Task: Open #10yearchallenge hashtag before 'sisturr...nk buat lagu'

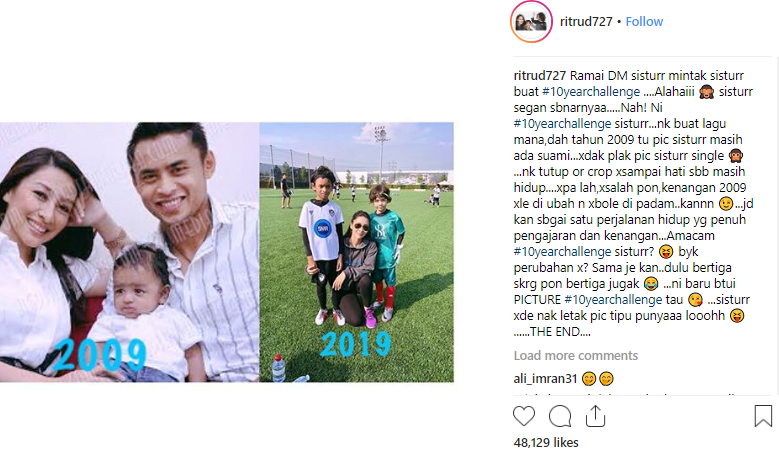Action: 562,124
